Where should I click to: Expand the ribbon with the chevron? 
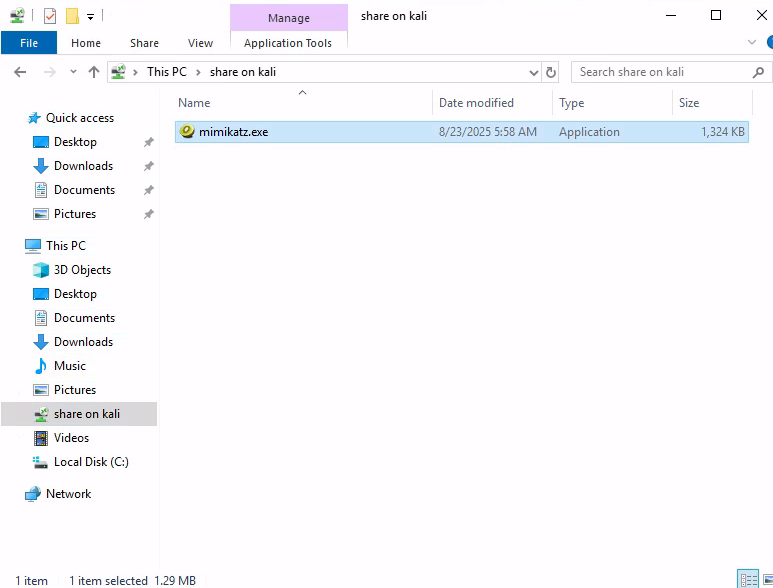[x=752, y=43]
